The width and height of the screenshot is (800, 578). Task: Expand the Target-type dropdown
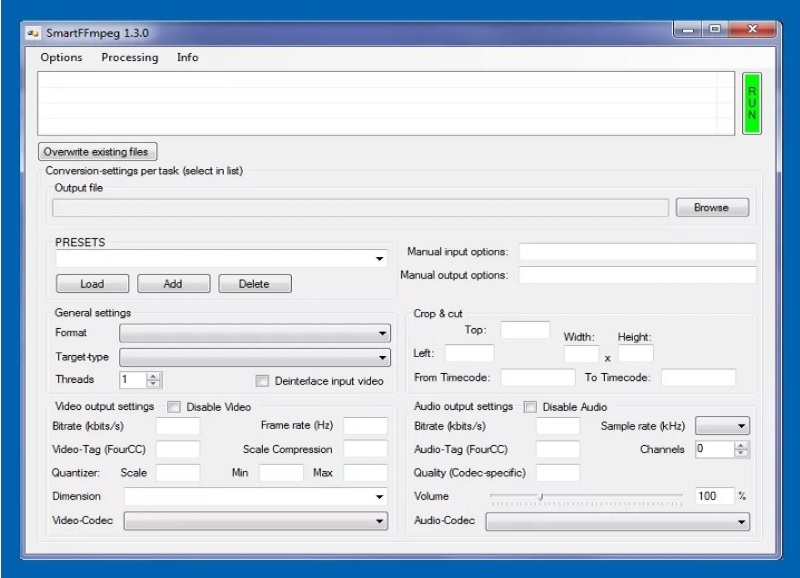(381, 356)
